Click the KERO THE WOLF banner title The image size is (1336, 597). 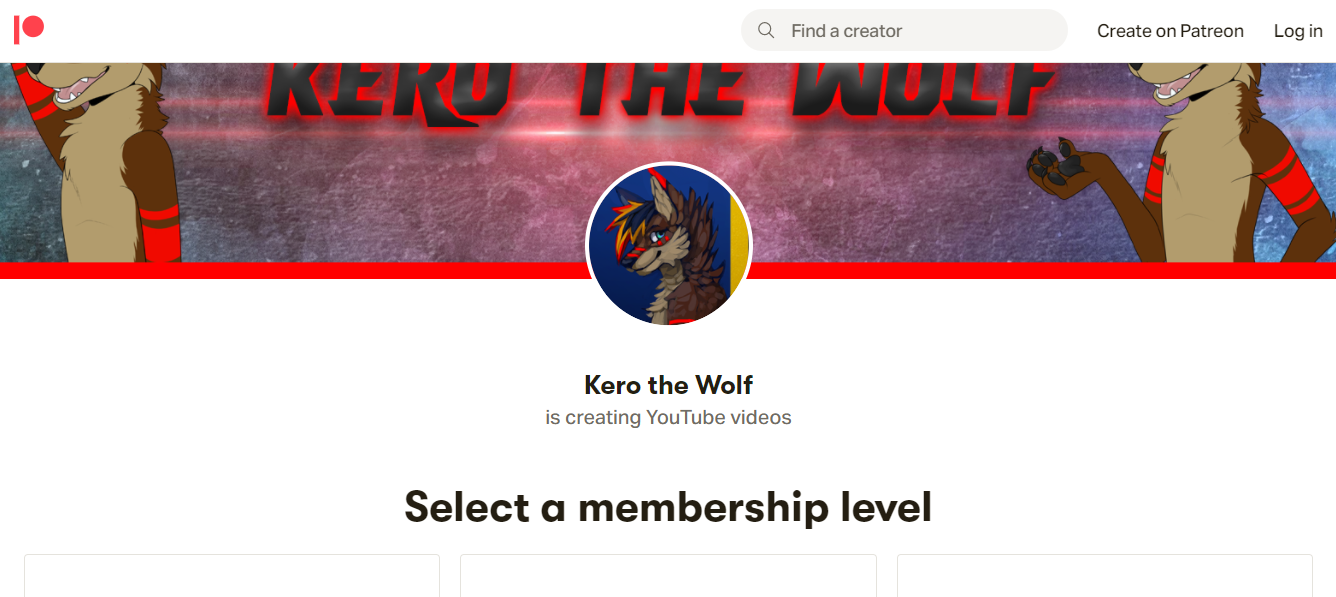point(660,90)
